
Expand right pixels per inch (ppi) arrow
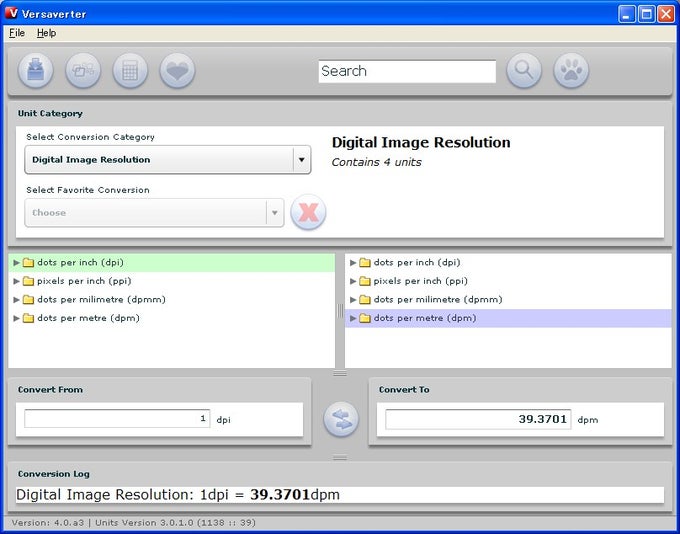[353, 281]
